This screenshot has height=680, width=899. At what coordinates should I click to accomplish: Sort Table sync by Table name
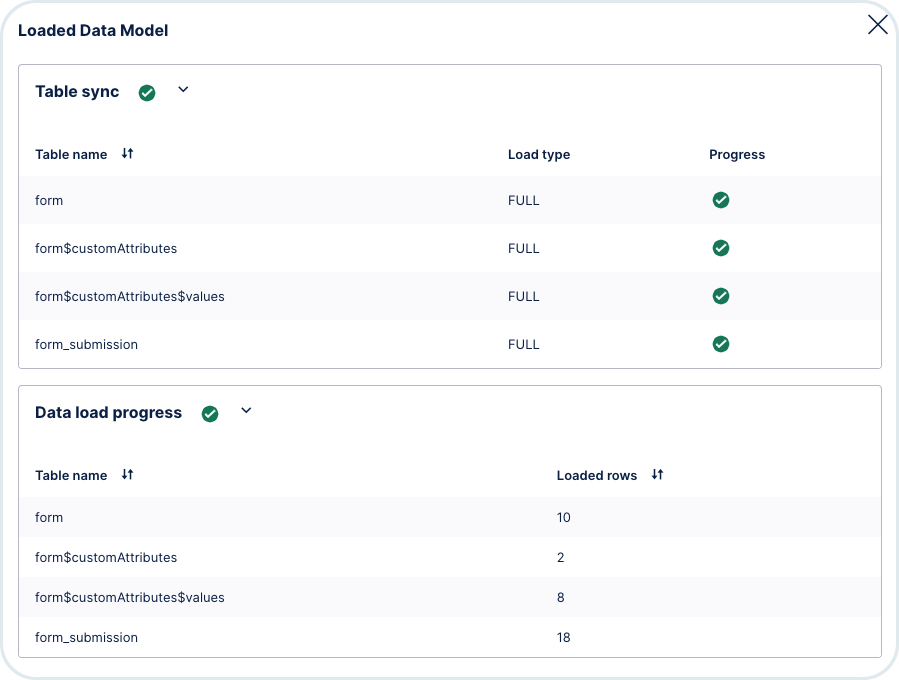[127, 154]
